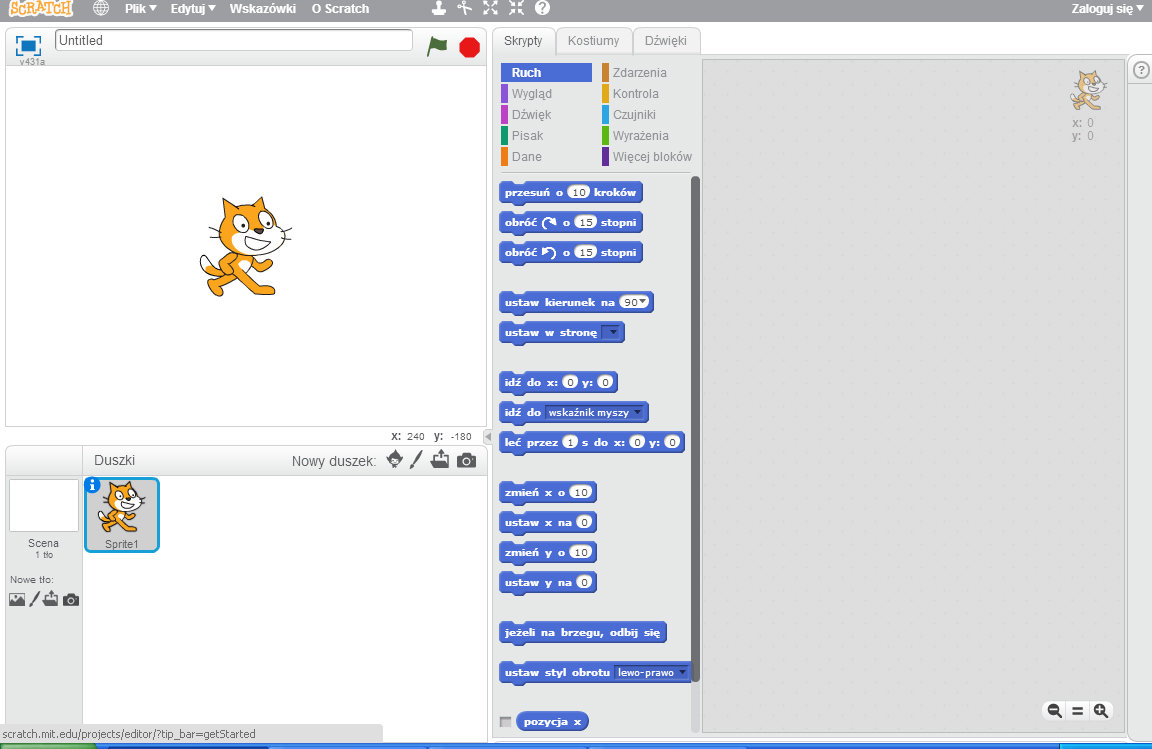Image resolution: width=1152 pixels, height=749 pixels.
Task: Switch stage to full screen mode
Action: click(x=29, y=46)
